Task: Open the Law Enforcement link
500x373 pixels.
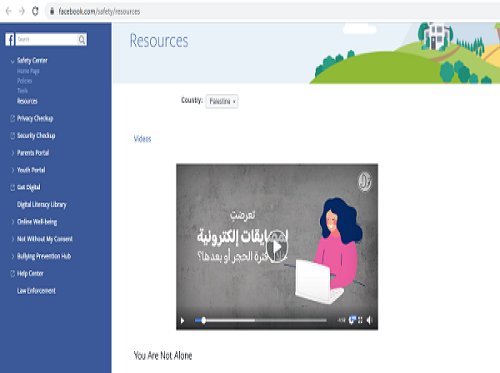Action: [36, 291]
